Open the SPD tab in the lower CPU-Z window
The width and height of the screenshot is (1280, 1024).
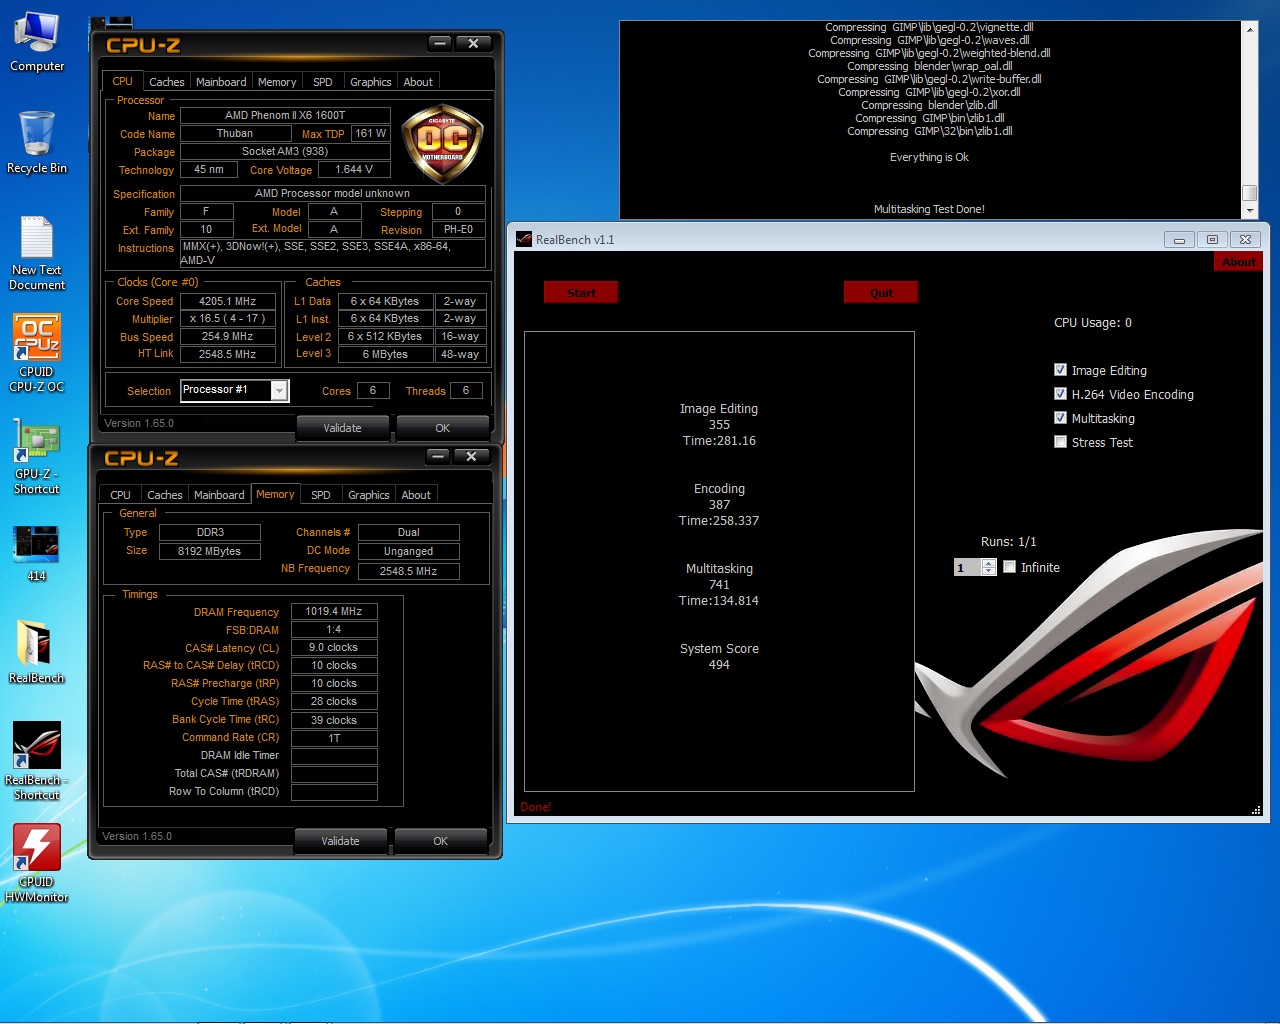pos(320,495)
